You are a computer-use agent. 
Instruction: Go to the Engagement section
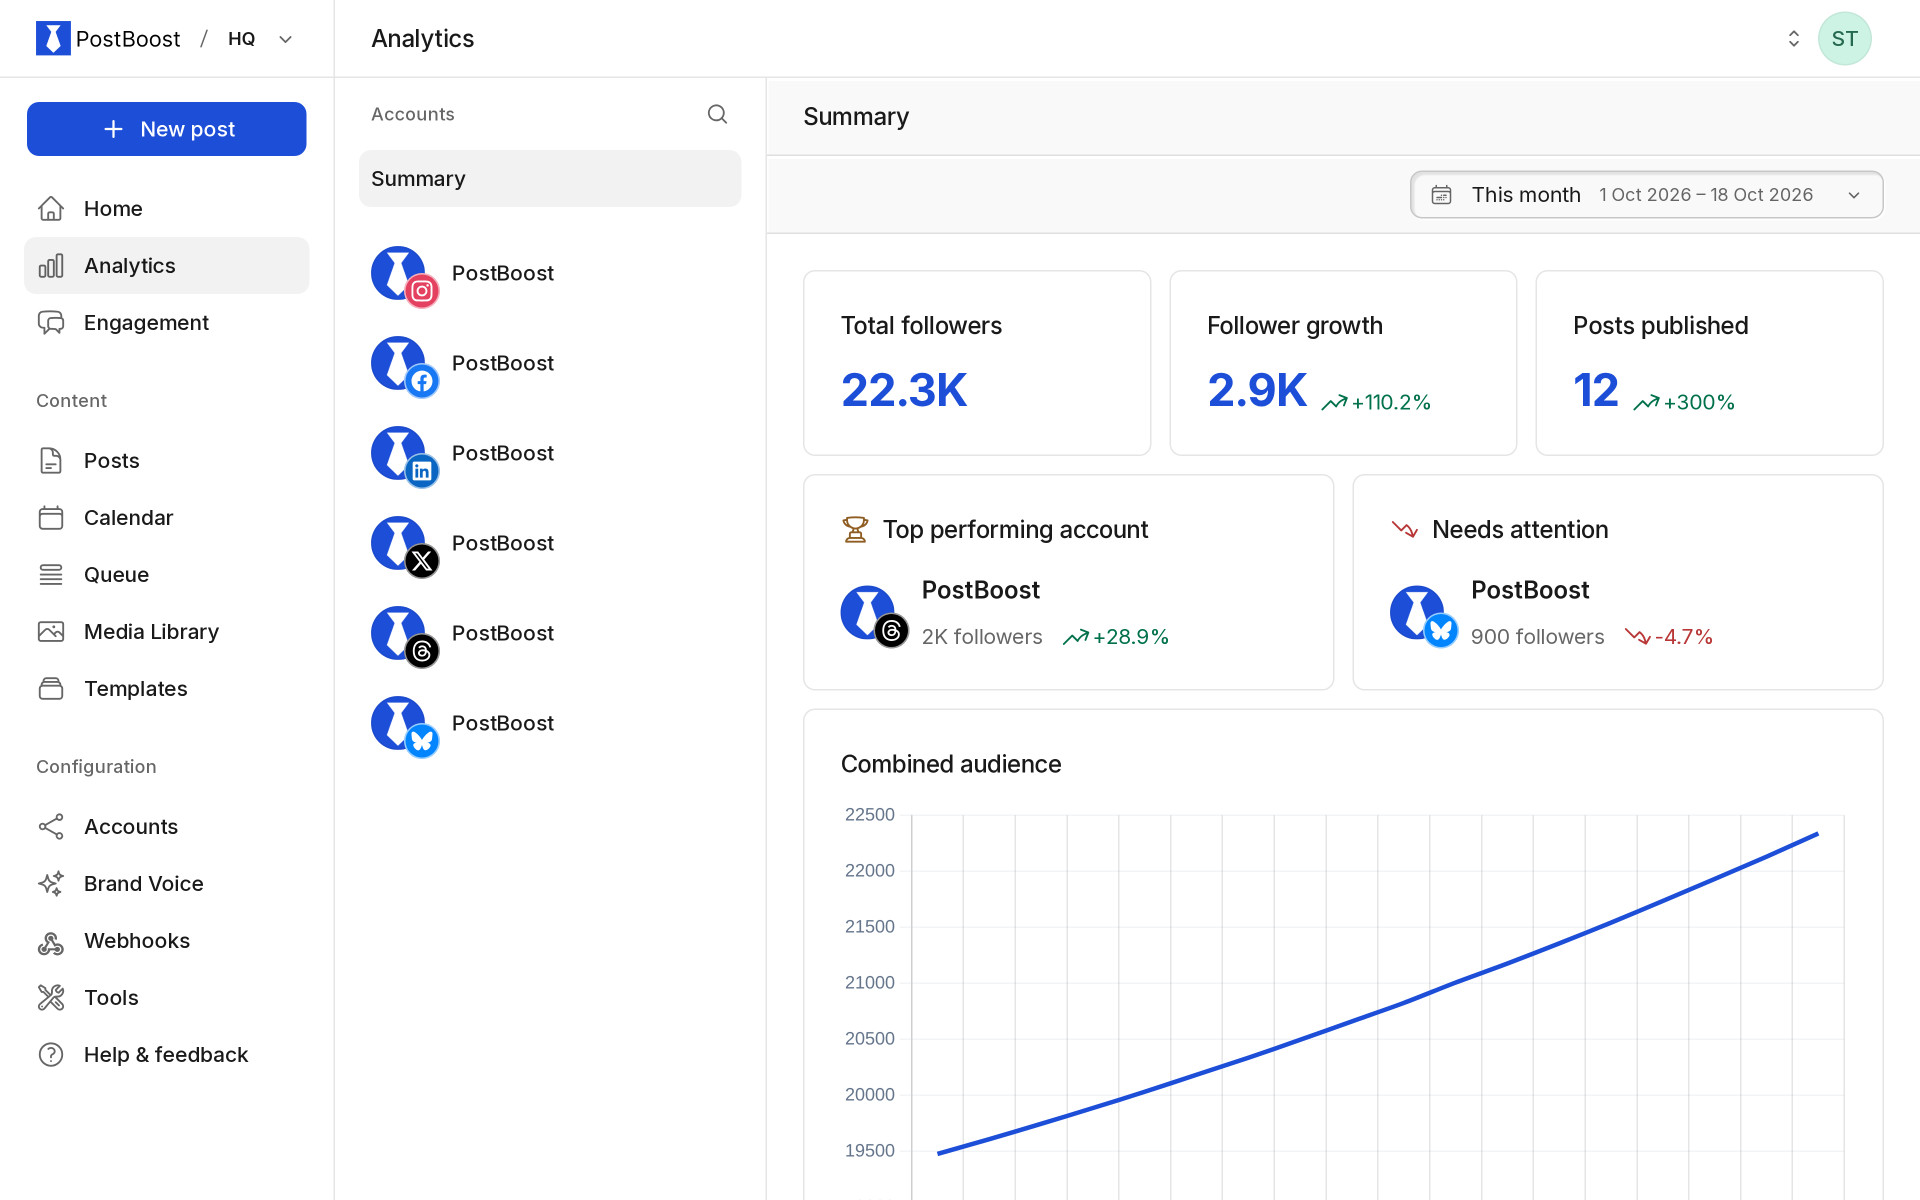(166, 322)
